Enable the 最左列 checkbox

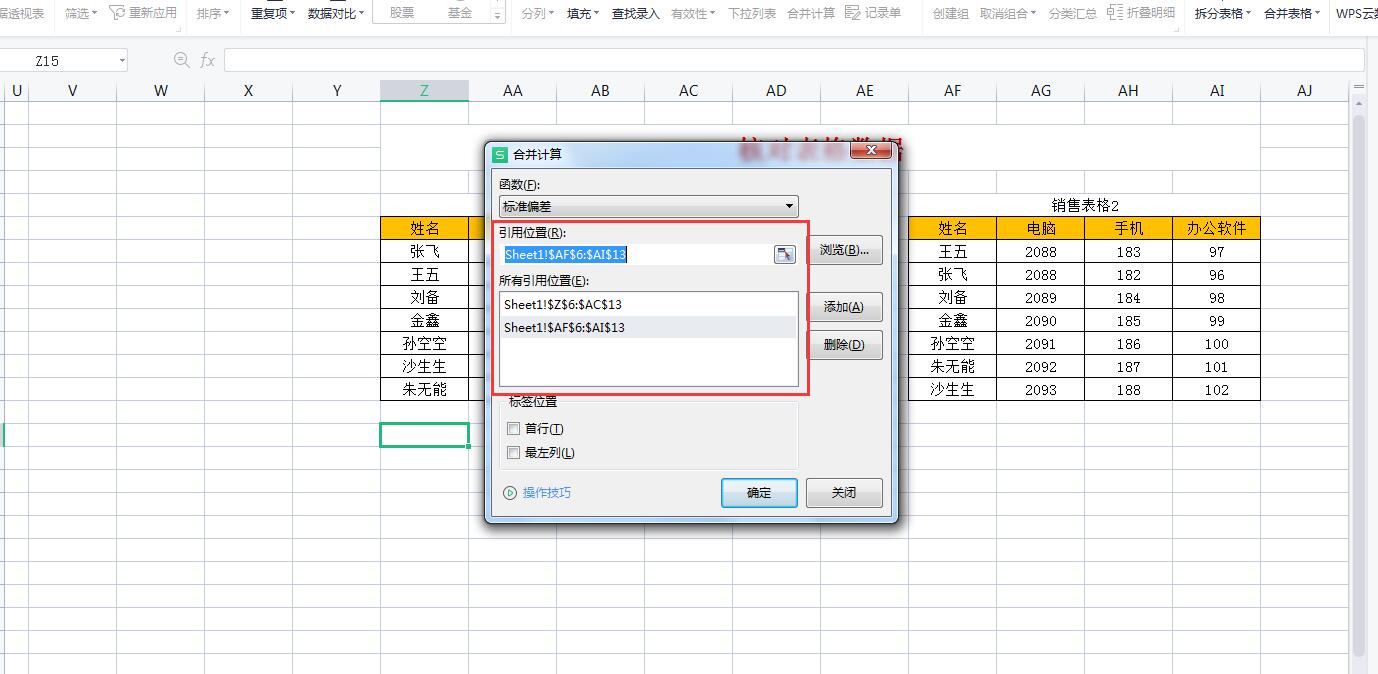point(514,453)
